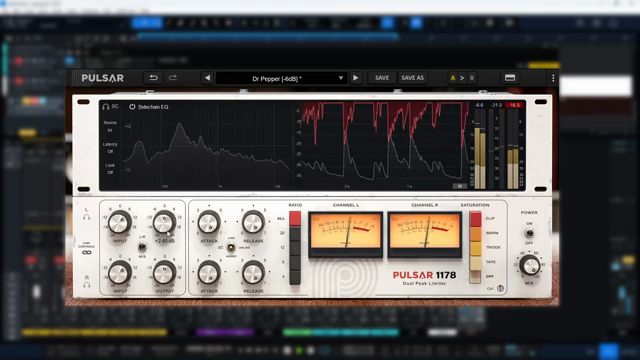Flip the L/R M/S mode switch
The width and height of the screenshot is (640, 360).
tap(142, 247)
